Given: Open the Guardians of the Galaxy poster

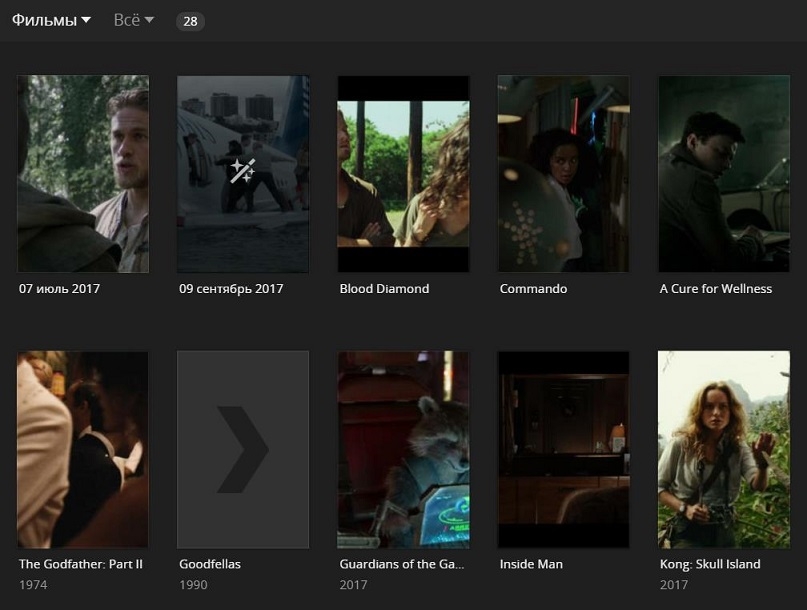Looking at the screenshot, I should [403, 449].
